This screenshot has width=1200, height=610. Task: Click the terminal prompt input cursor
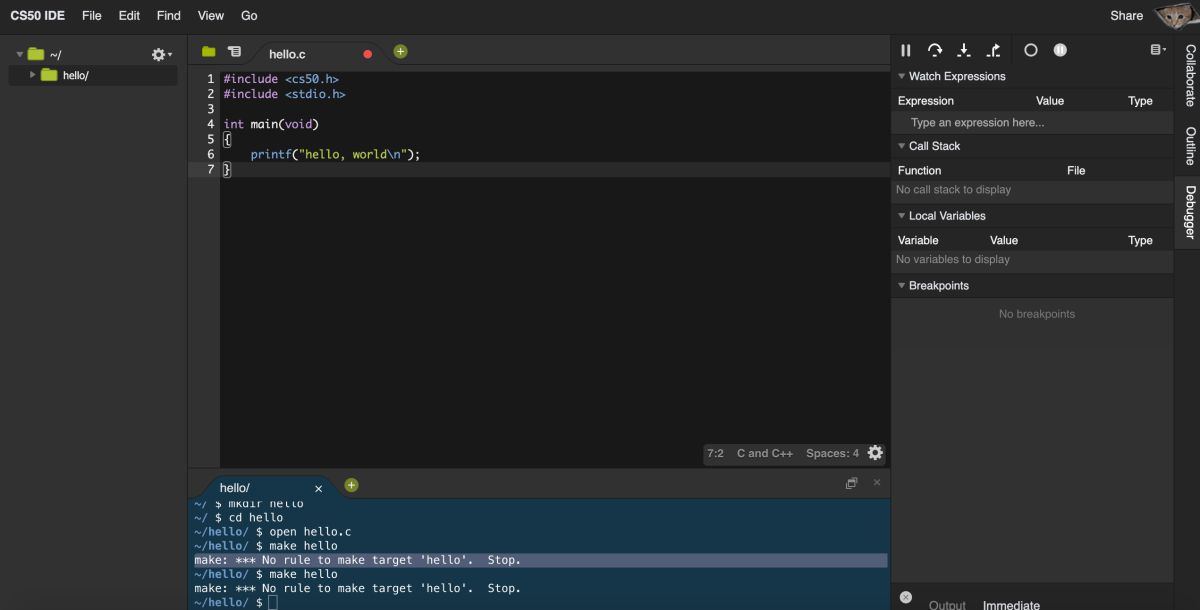pos(272,602)
